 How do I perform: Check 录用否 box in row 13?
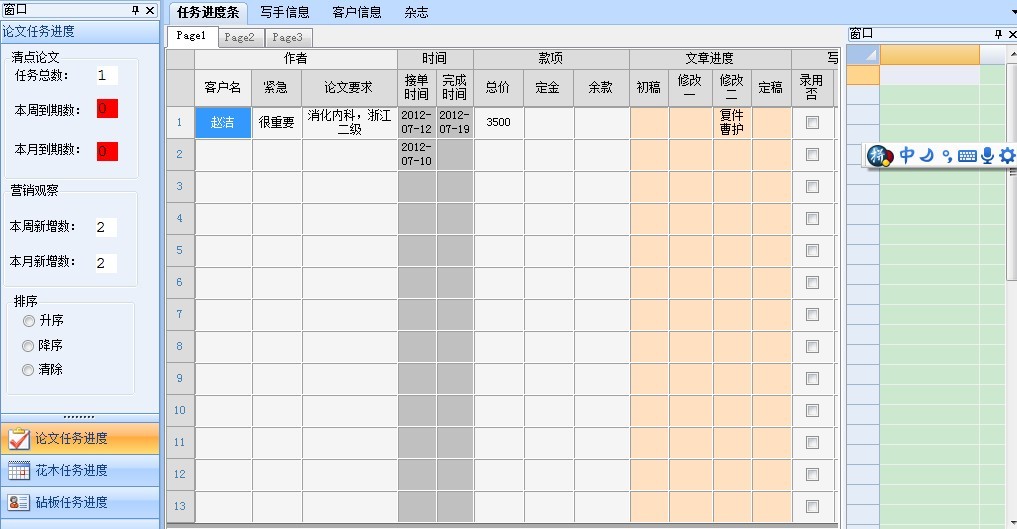812,506
